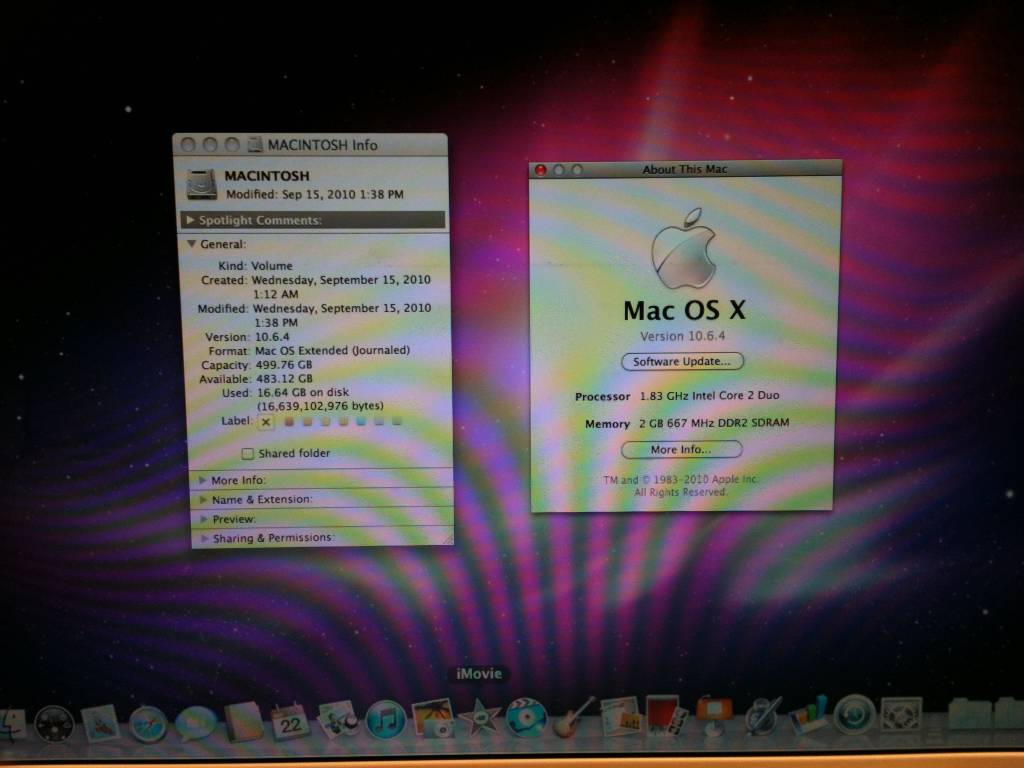The image size is (1024, 768).
Task: Click the Software Update... button
Action: pyautogui.click(x=682, y=361)
